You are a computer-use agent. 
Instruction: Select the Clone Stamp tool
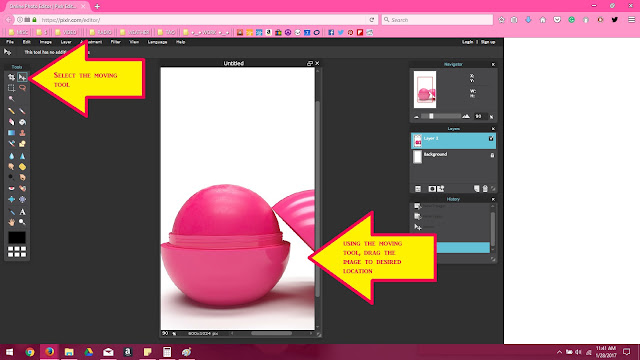tap(22, 133)
